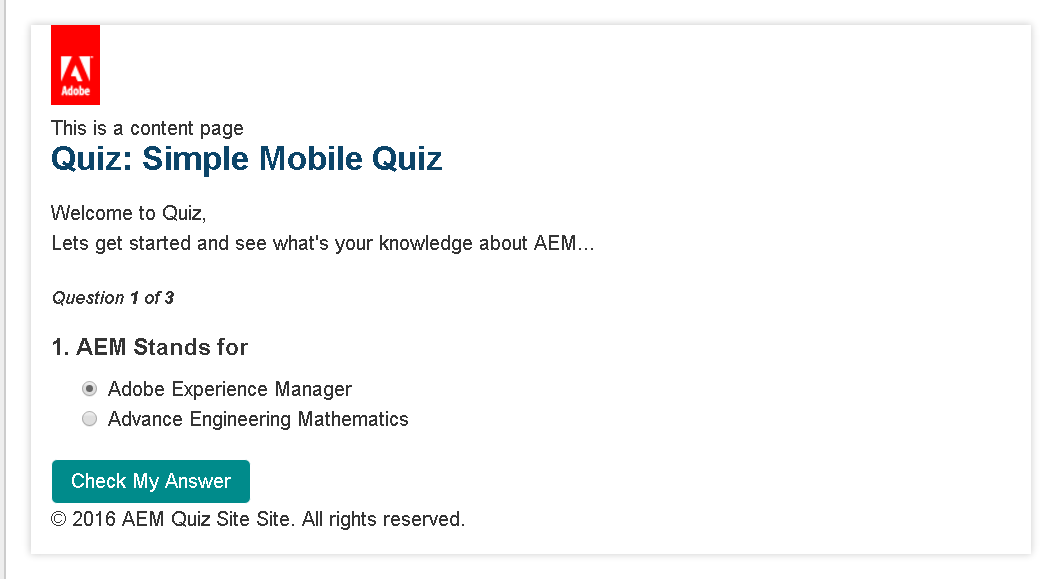Viewport: 1056px width, 579px height.
Task: Select the Adobe Experience Manager radio button
Action: (90, 389)
